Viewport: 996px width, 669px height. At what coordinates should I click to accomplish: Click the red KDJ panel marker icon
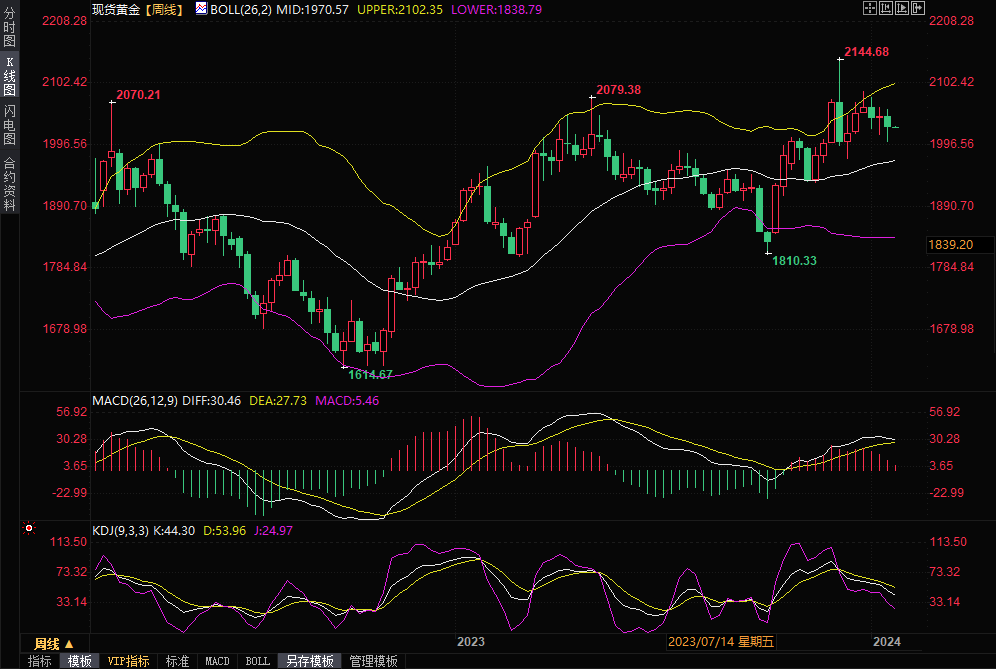tap(29, 528)
